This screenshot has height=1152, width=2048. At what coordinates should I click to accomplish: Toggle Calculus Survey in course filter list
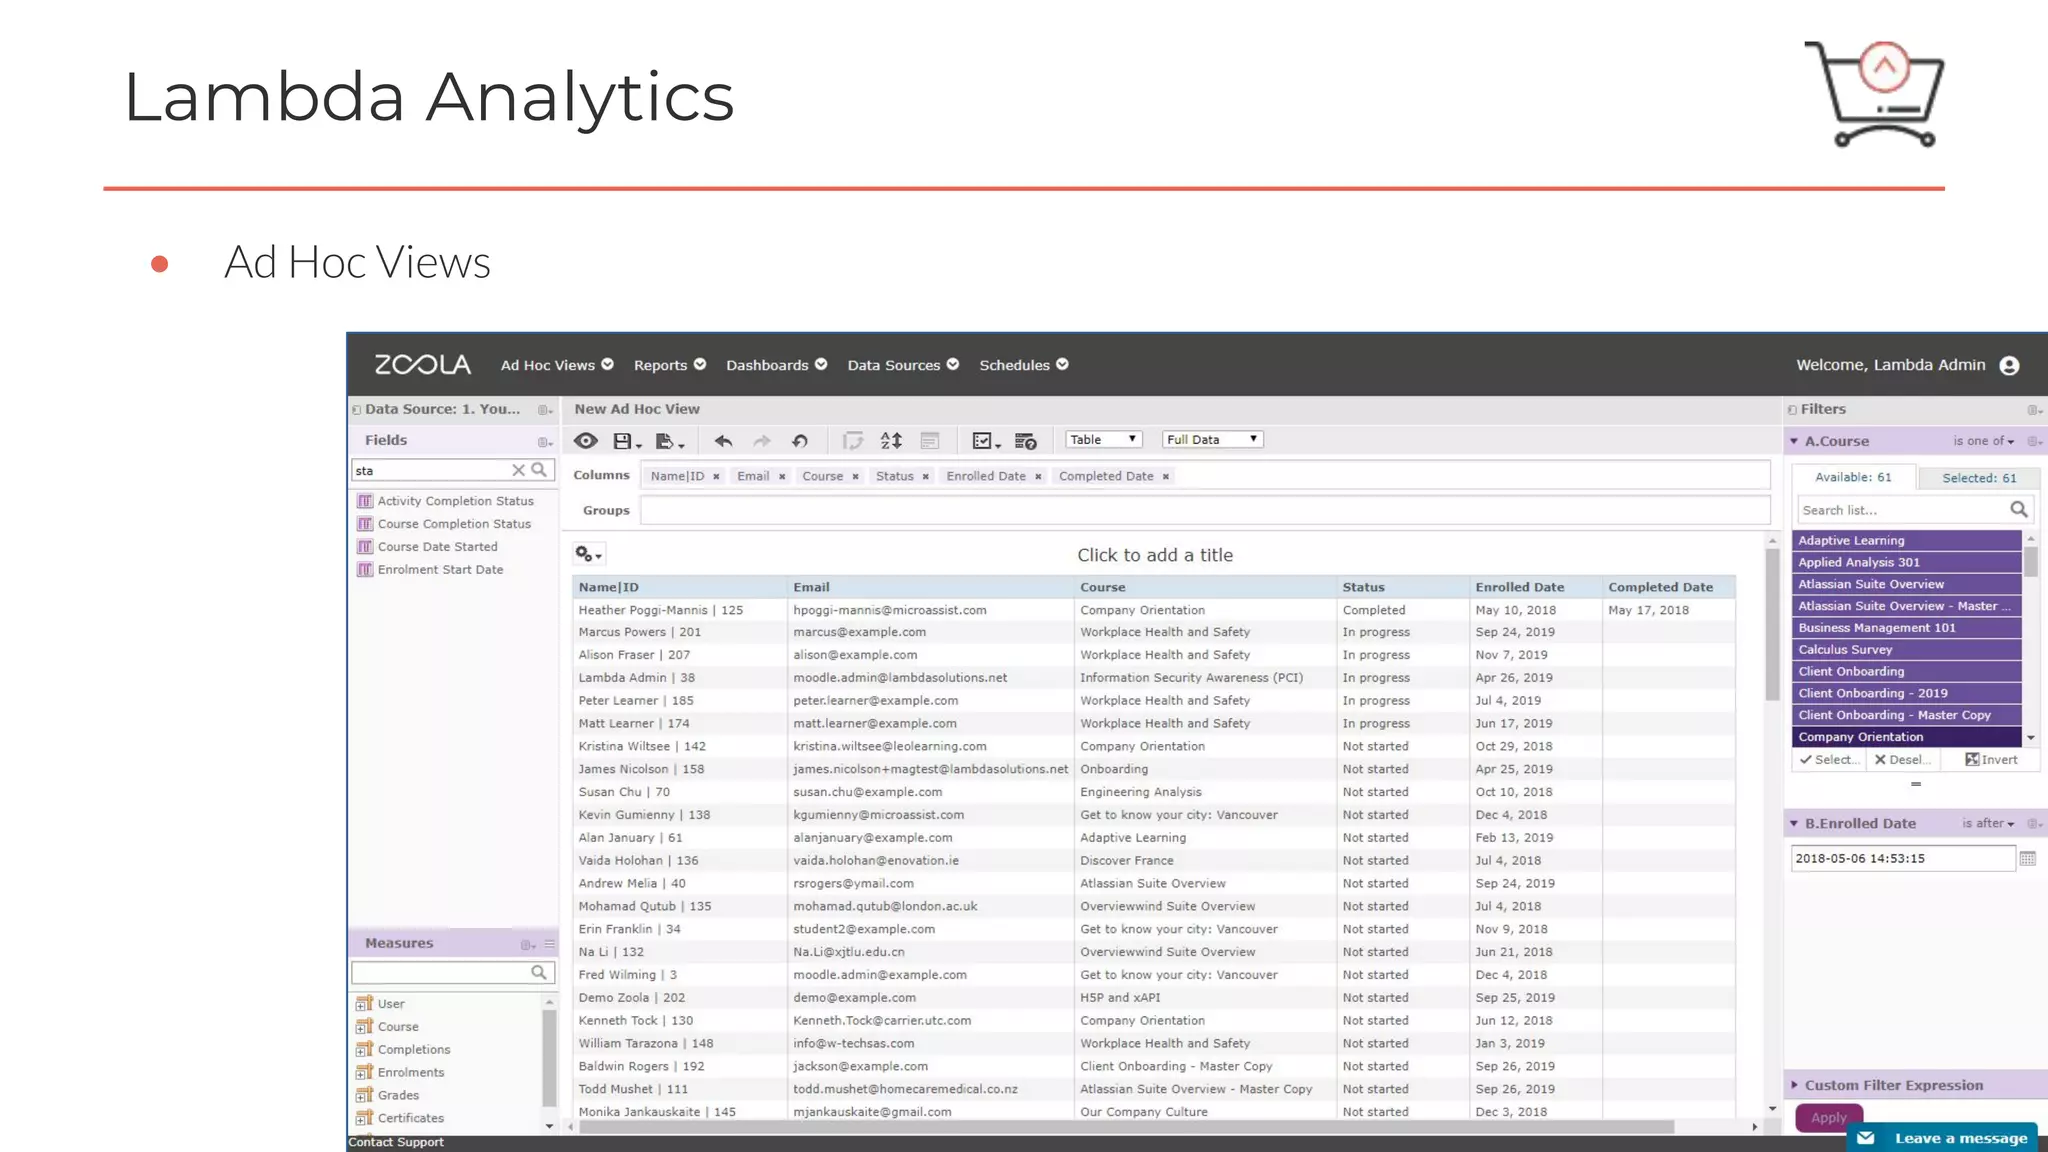click(x=1907, y=650)
